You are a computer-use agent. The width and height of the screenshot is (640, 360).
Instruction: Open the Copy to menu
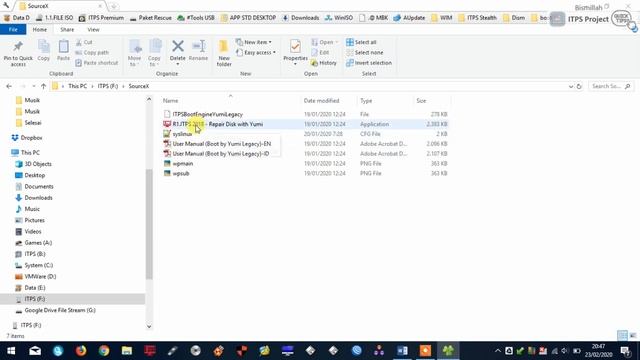coord(155,53)
